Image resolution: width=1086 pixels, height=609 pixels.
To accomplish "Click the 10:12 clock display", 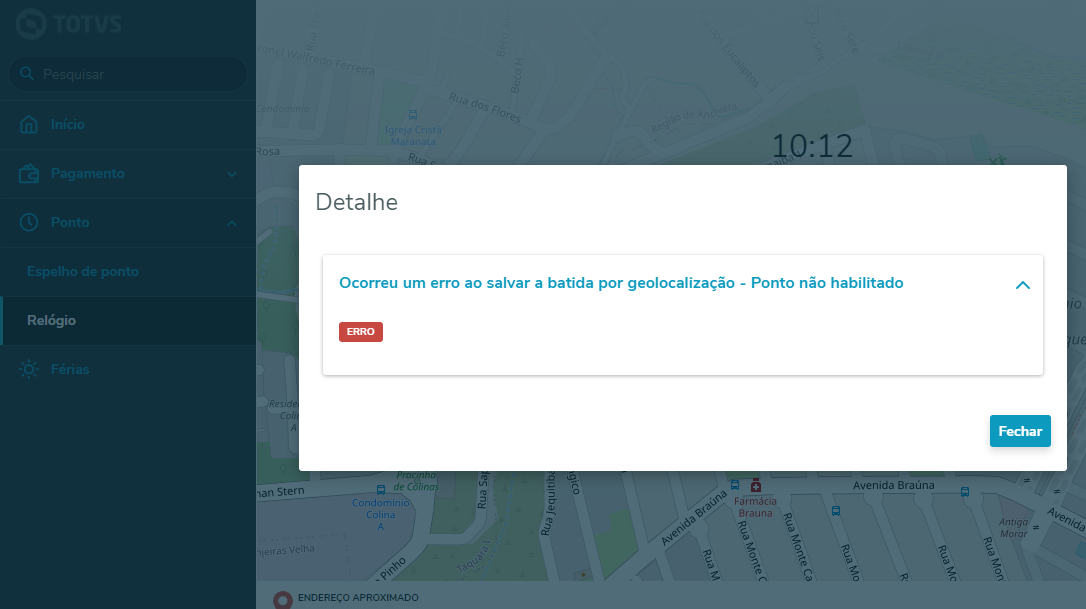I will (x=812, y=146).
